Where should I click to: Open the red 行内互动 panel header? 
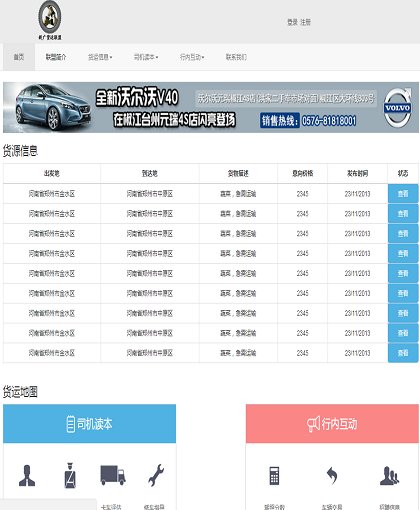click(x=332, y=424)
